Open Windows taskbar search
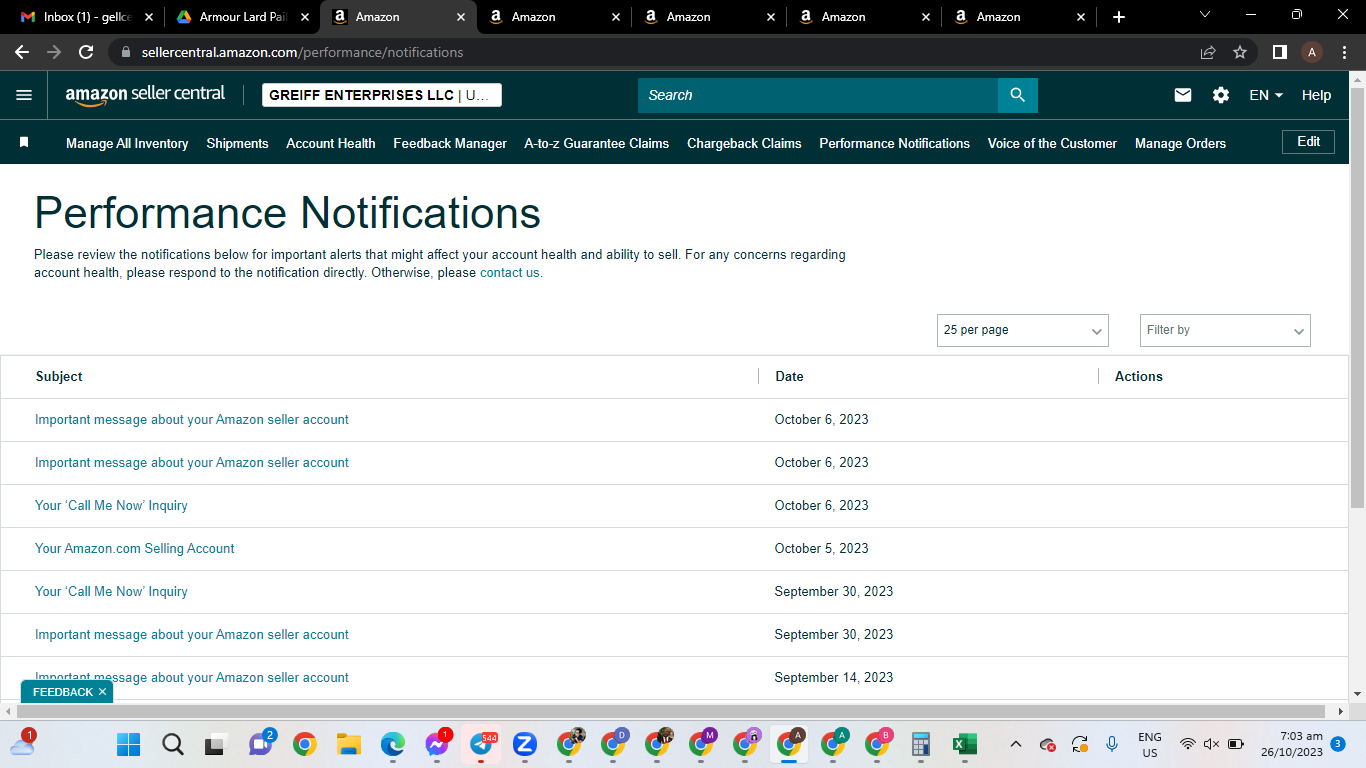 (173, 744)
